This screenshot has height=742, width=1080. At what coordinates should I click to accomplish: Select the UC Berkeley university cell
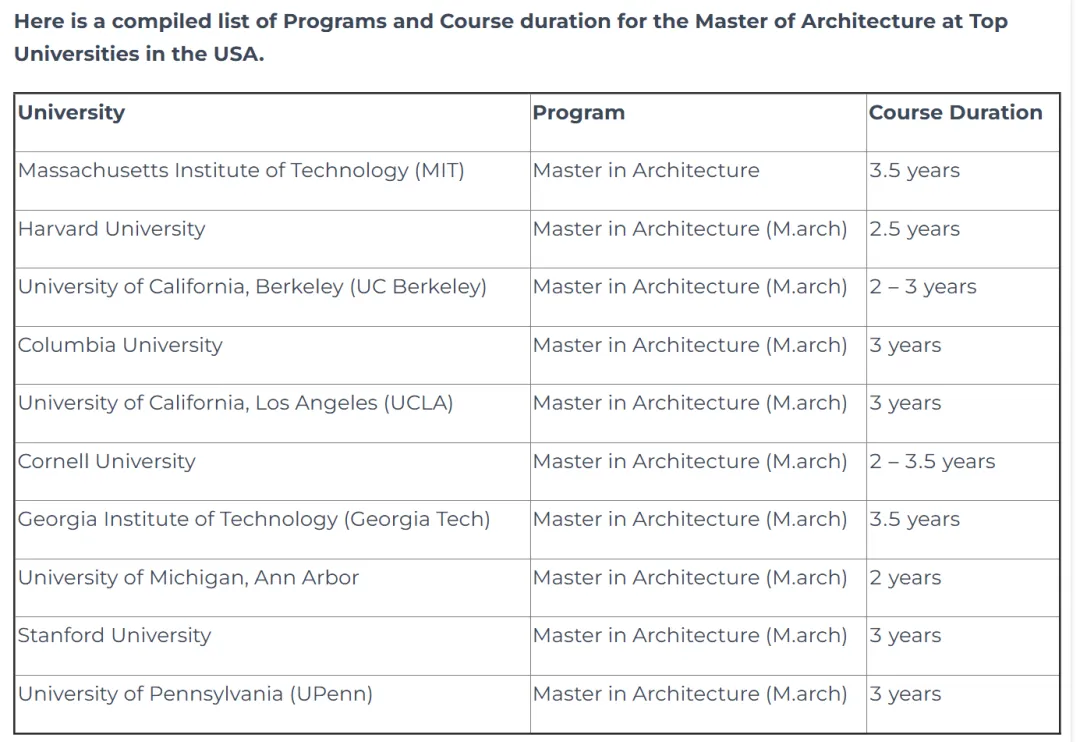pyautogui.click(x=252, y=287)
